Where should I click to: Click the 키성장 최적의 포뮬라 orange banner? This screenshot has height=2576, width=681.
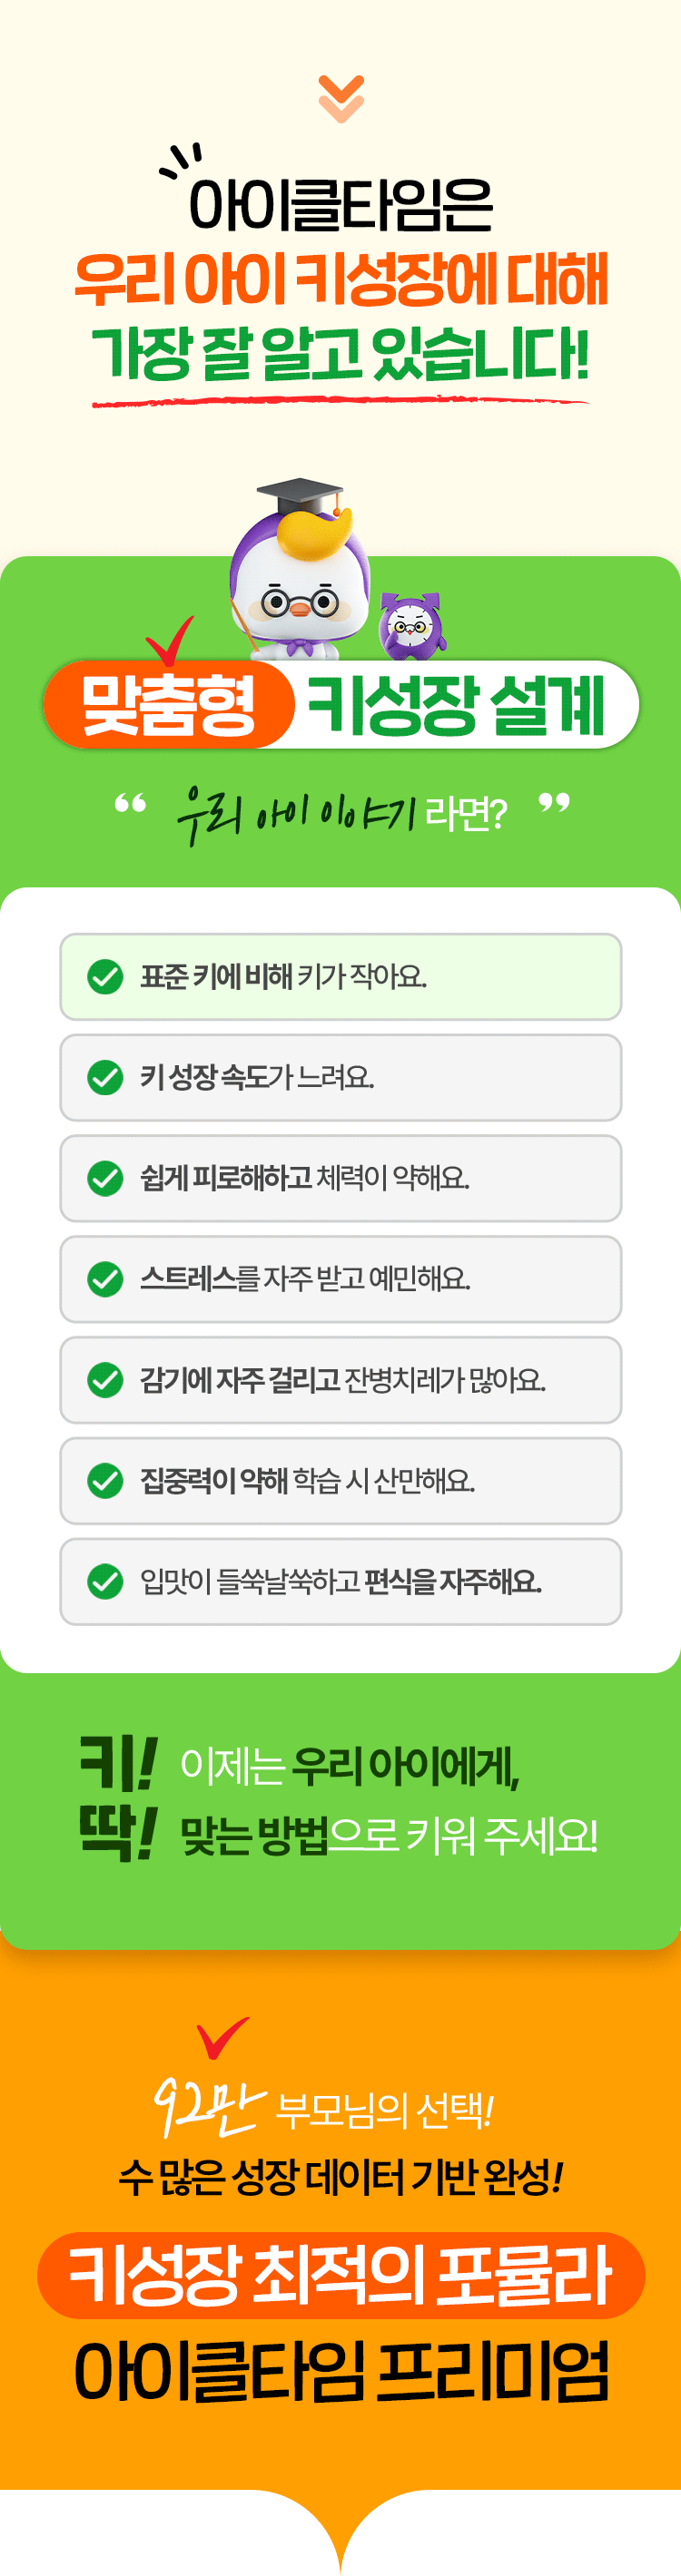point(341,2275)
